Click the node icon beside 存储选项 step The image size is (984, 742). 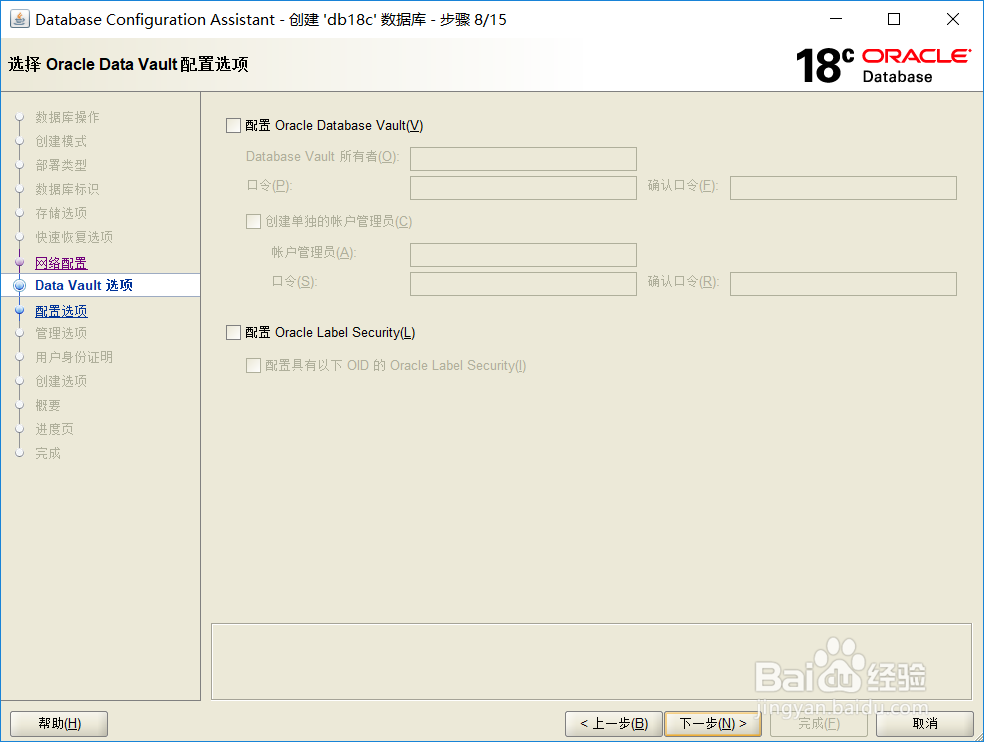(x=19, y=213)
